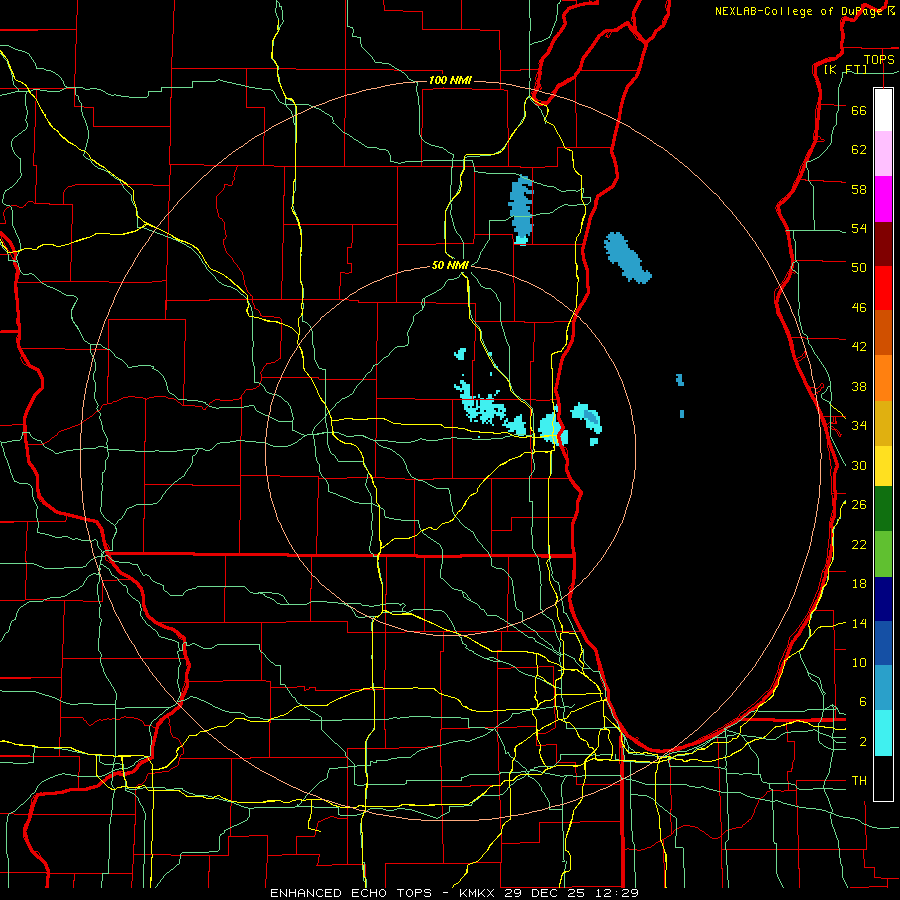Click the KMKX station identifier

[x=479, y=893]
